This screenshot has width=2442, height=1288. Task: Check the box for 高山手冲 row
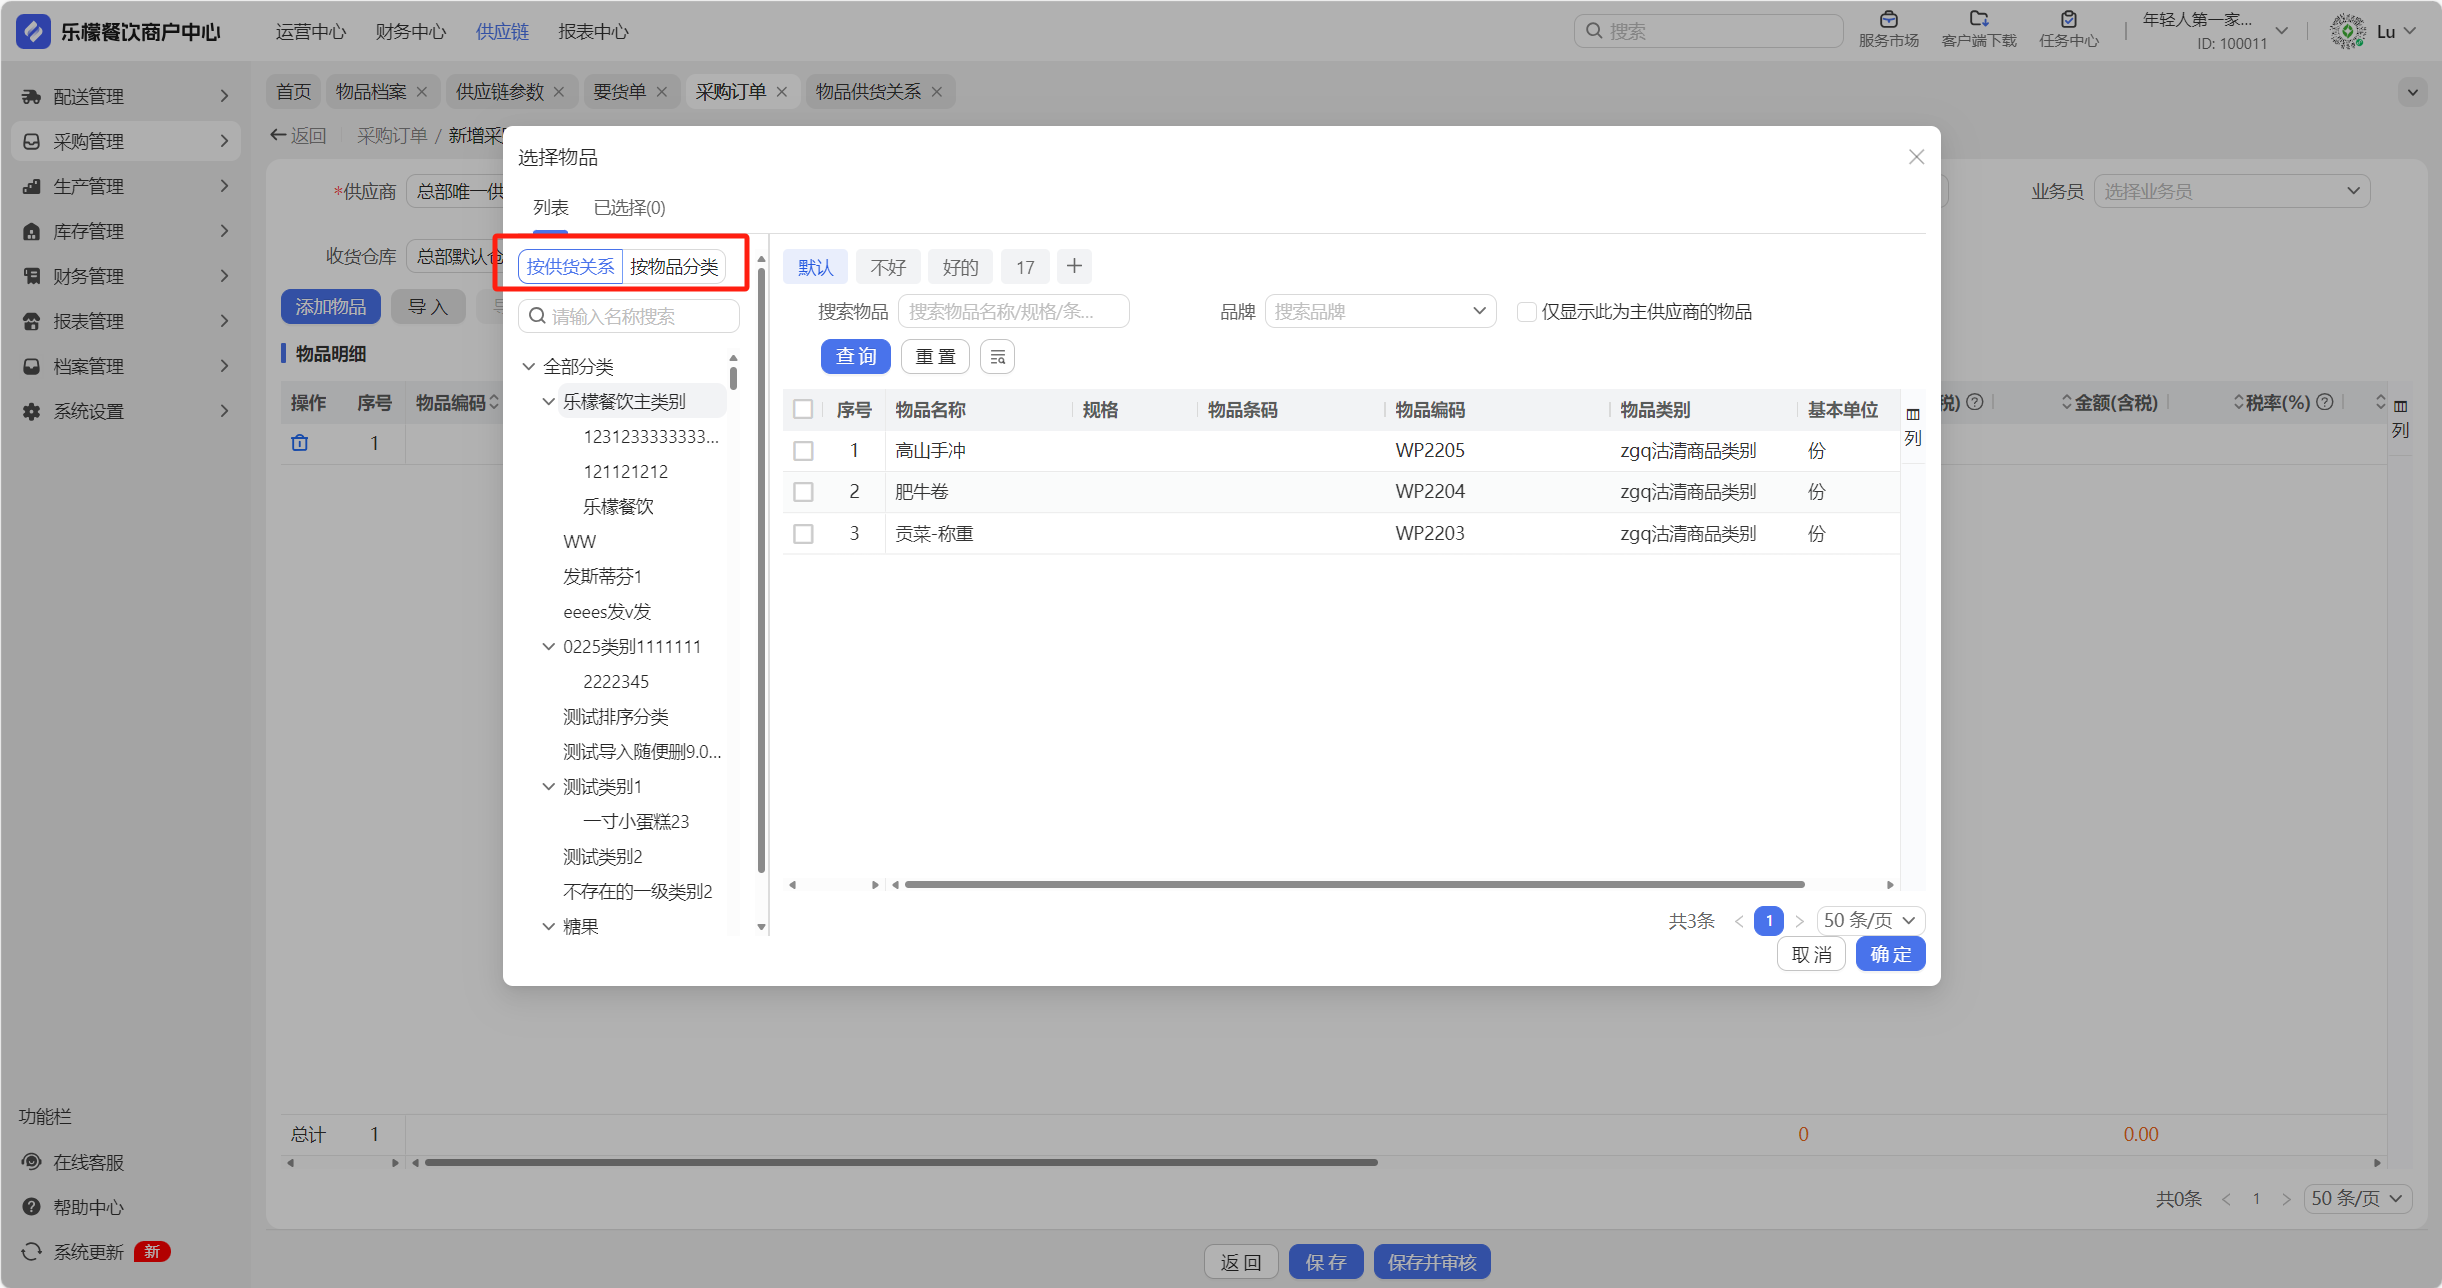point(803,451)
